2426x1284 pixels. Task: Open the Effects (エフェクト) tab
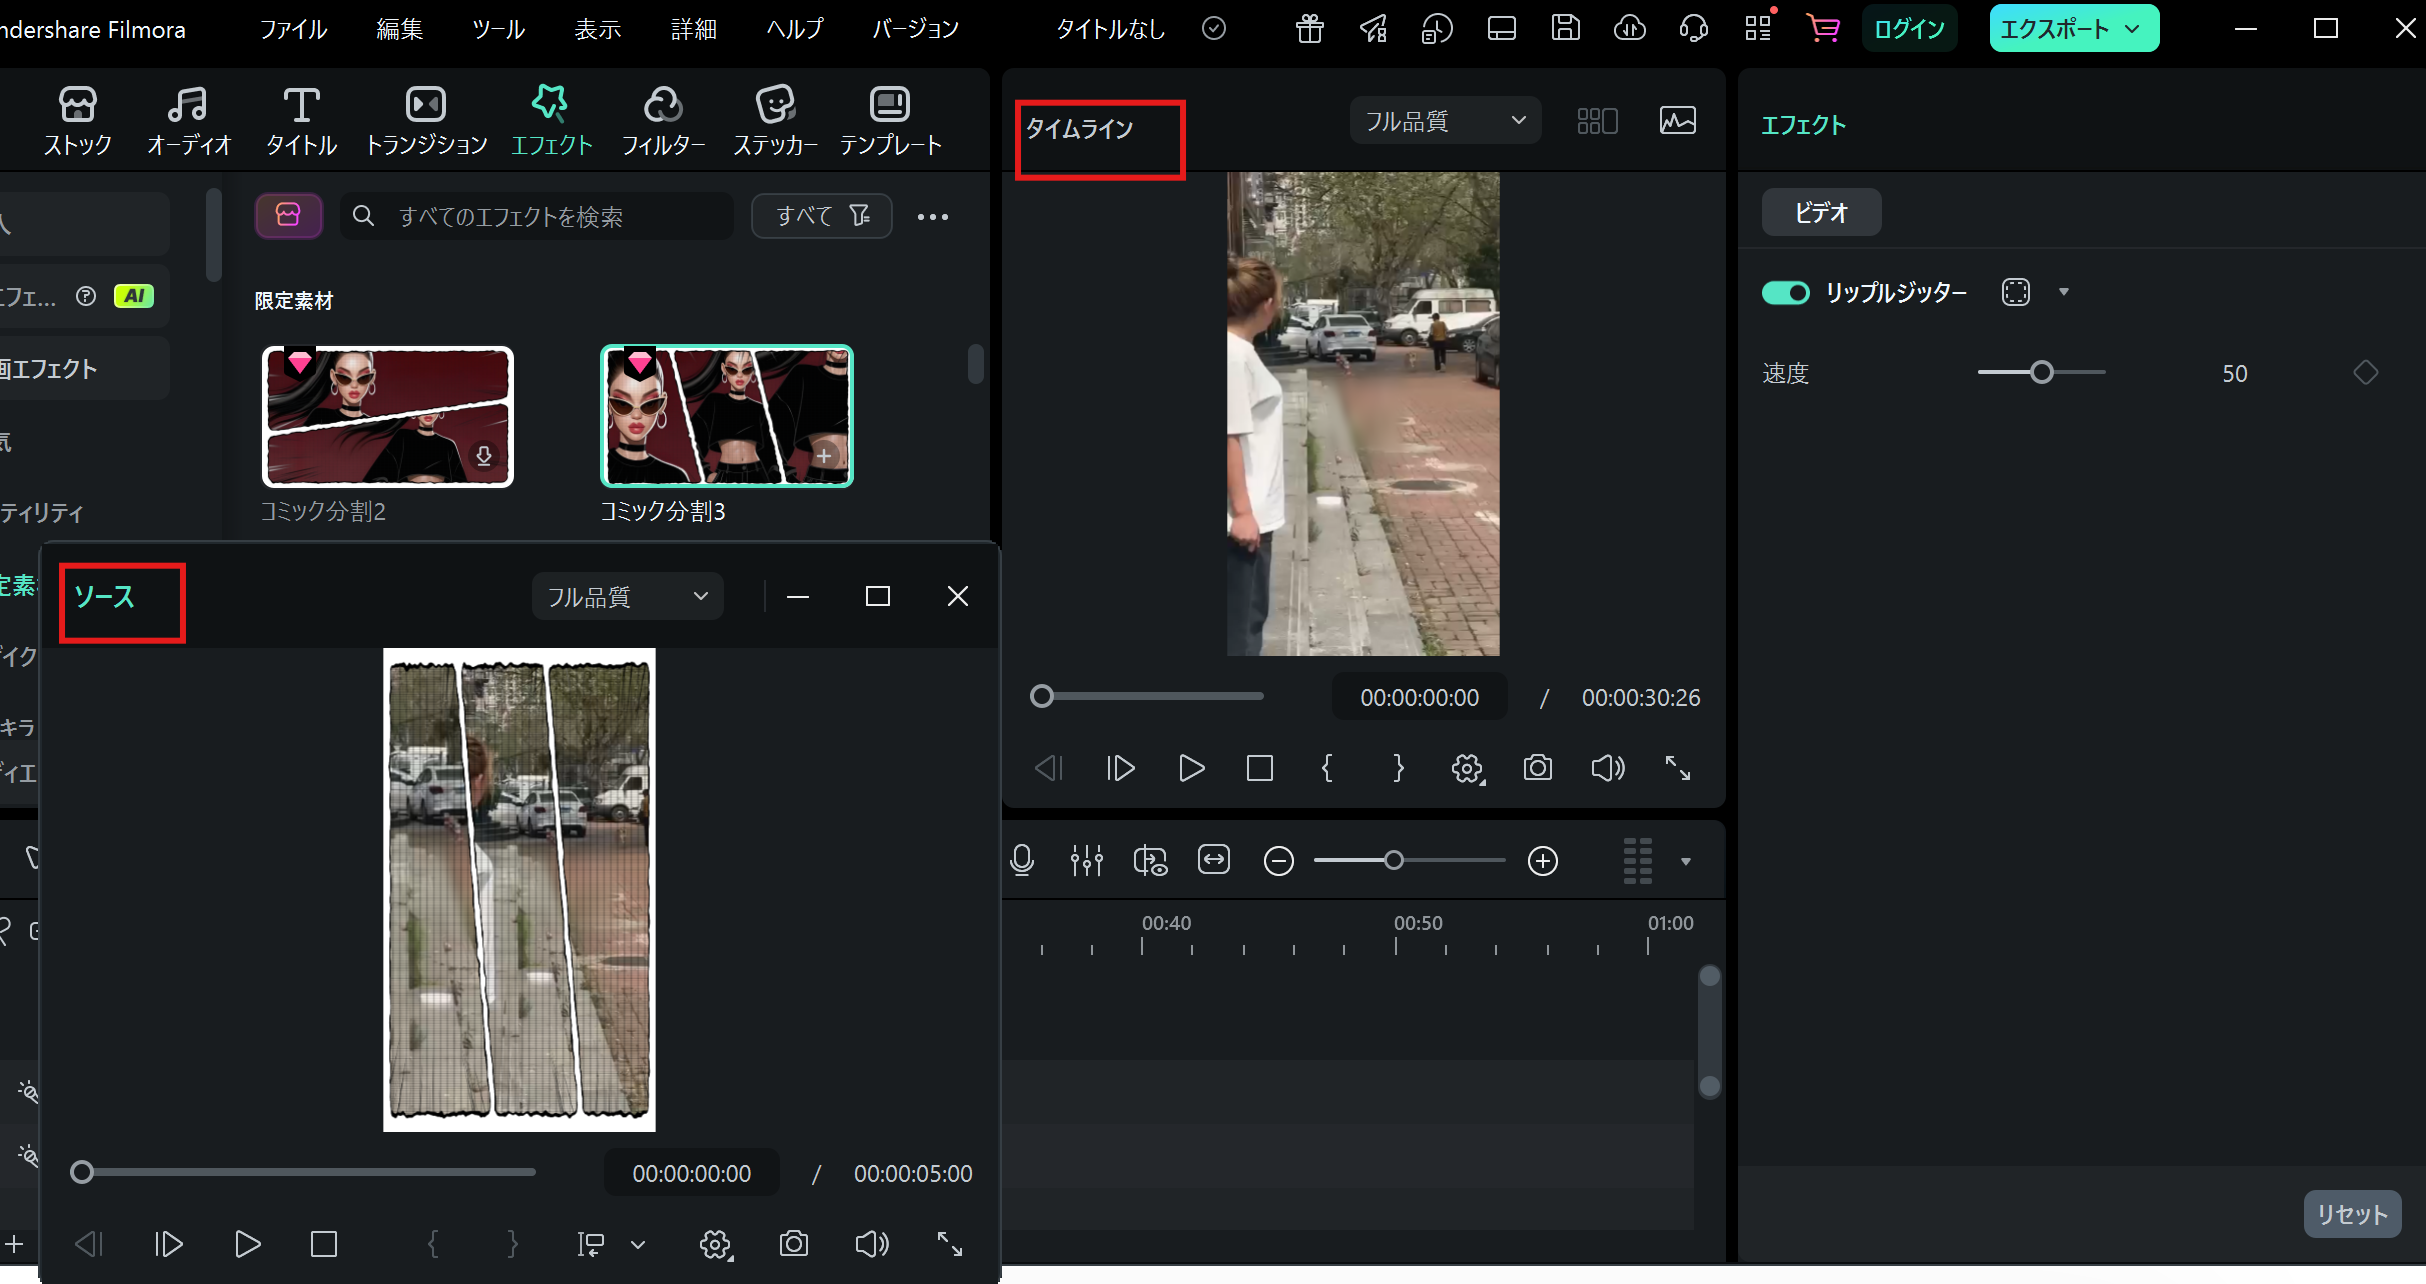tap(551, 121)
